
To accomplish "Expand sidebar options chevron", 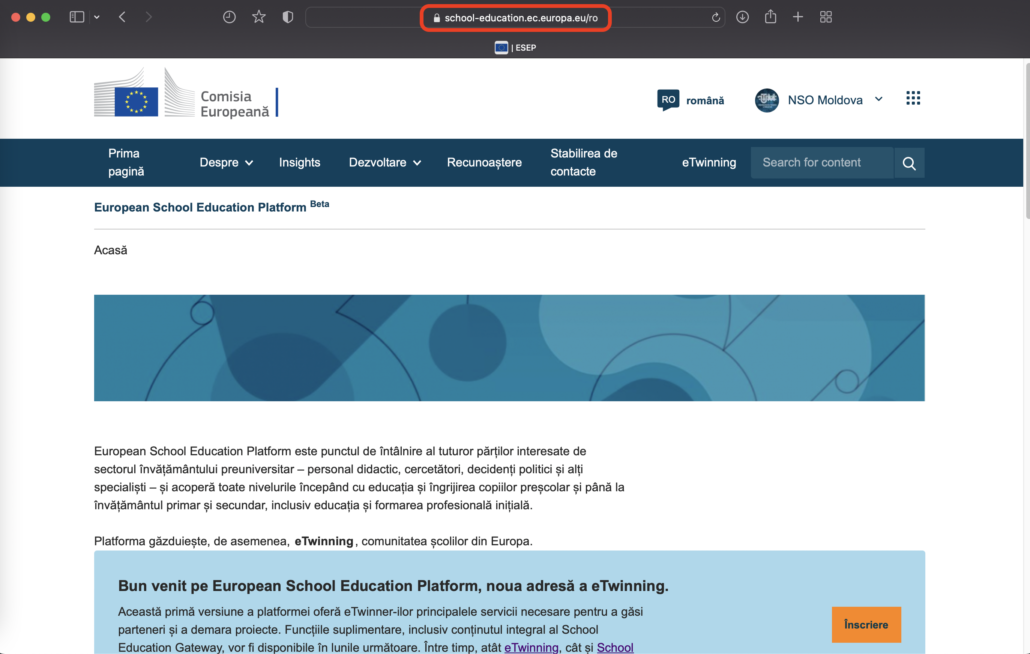I will (97, 17).
